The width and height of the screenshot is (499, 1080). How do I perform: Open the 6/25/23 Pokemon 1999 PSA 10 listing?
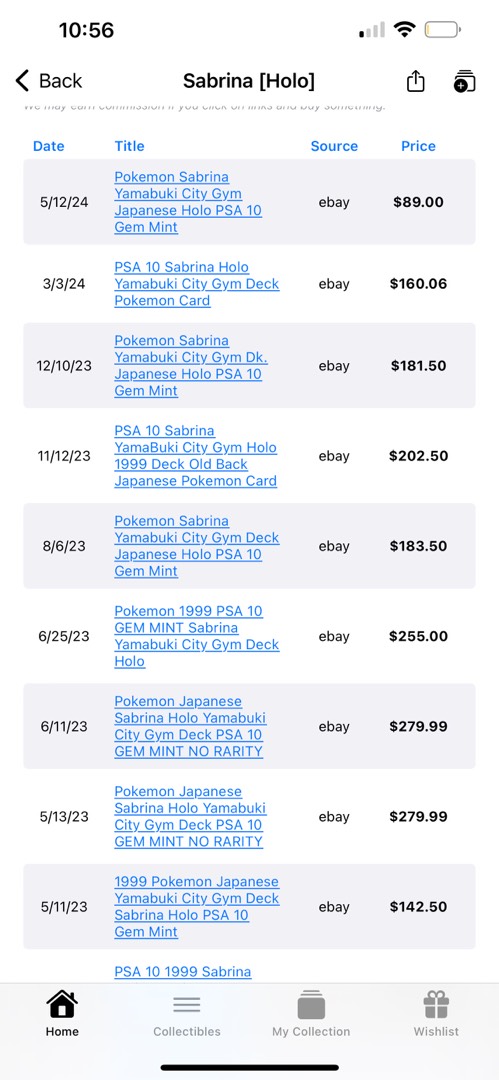click(x=197, y=636)
